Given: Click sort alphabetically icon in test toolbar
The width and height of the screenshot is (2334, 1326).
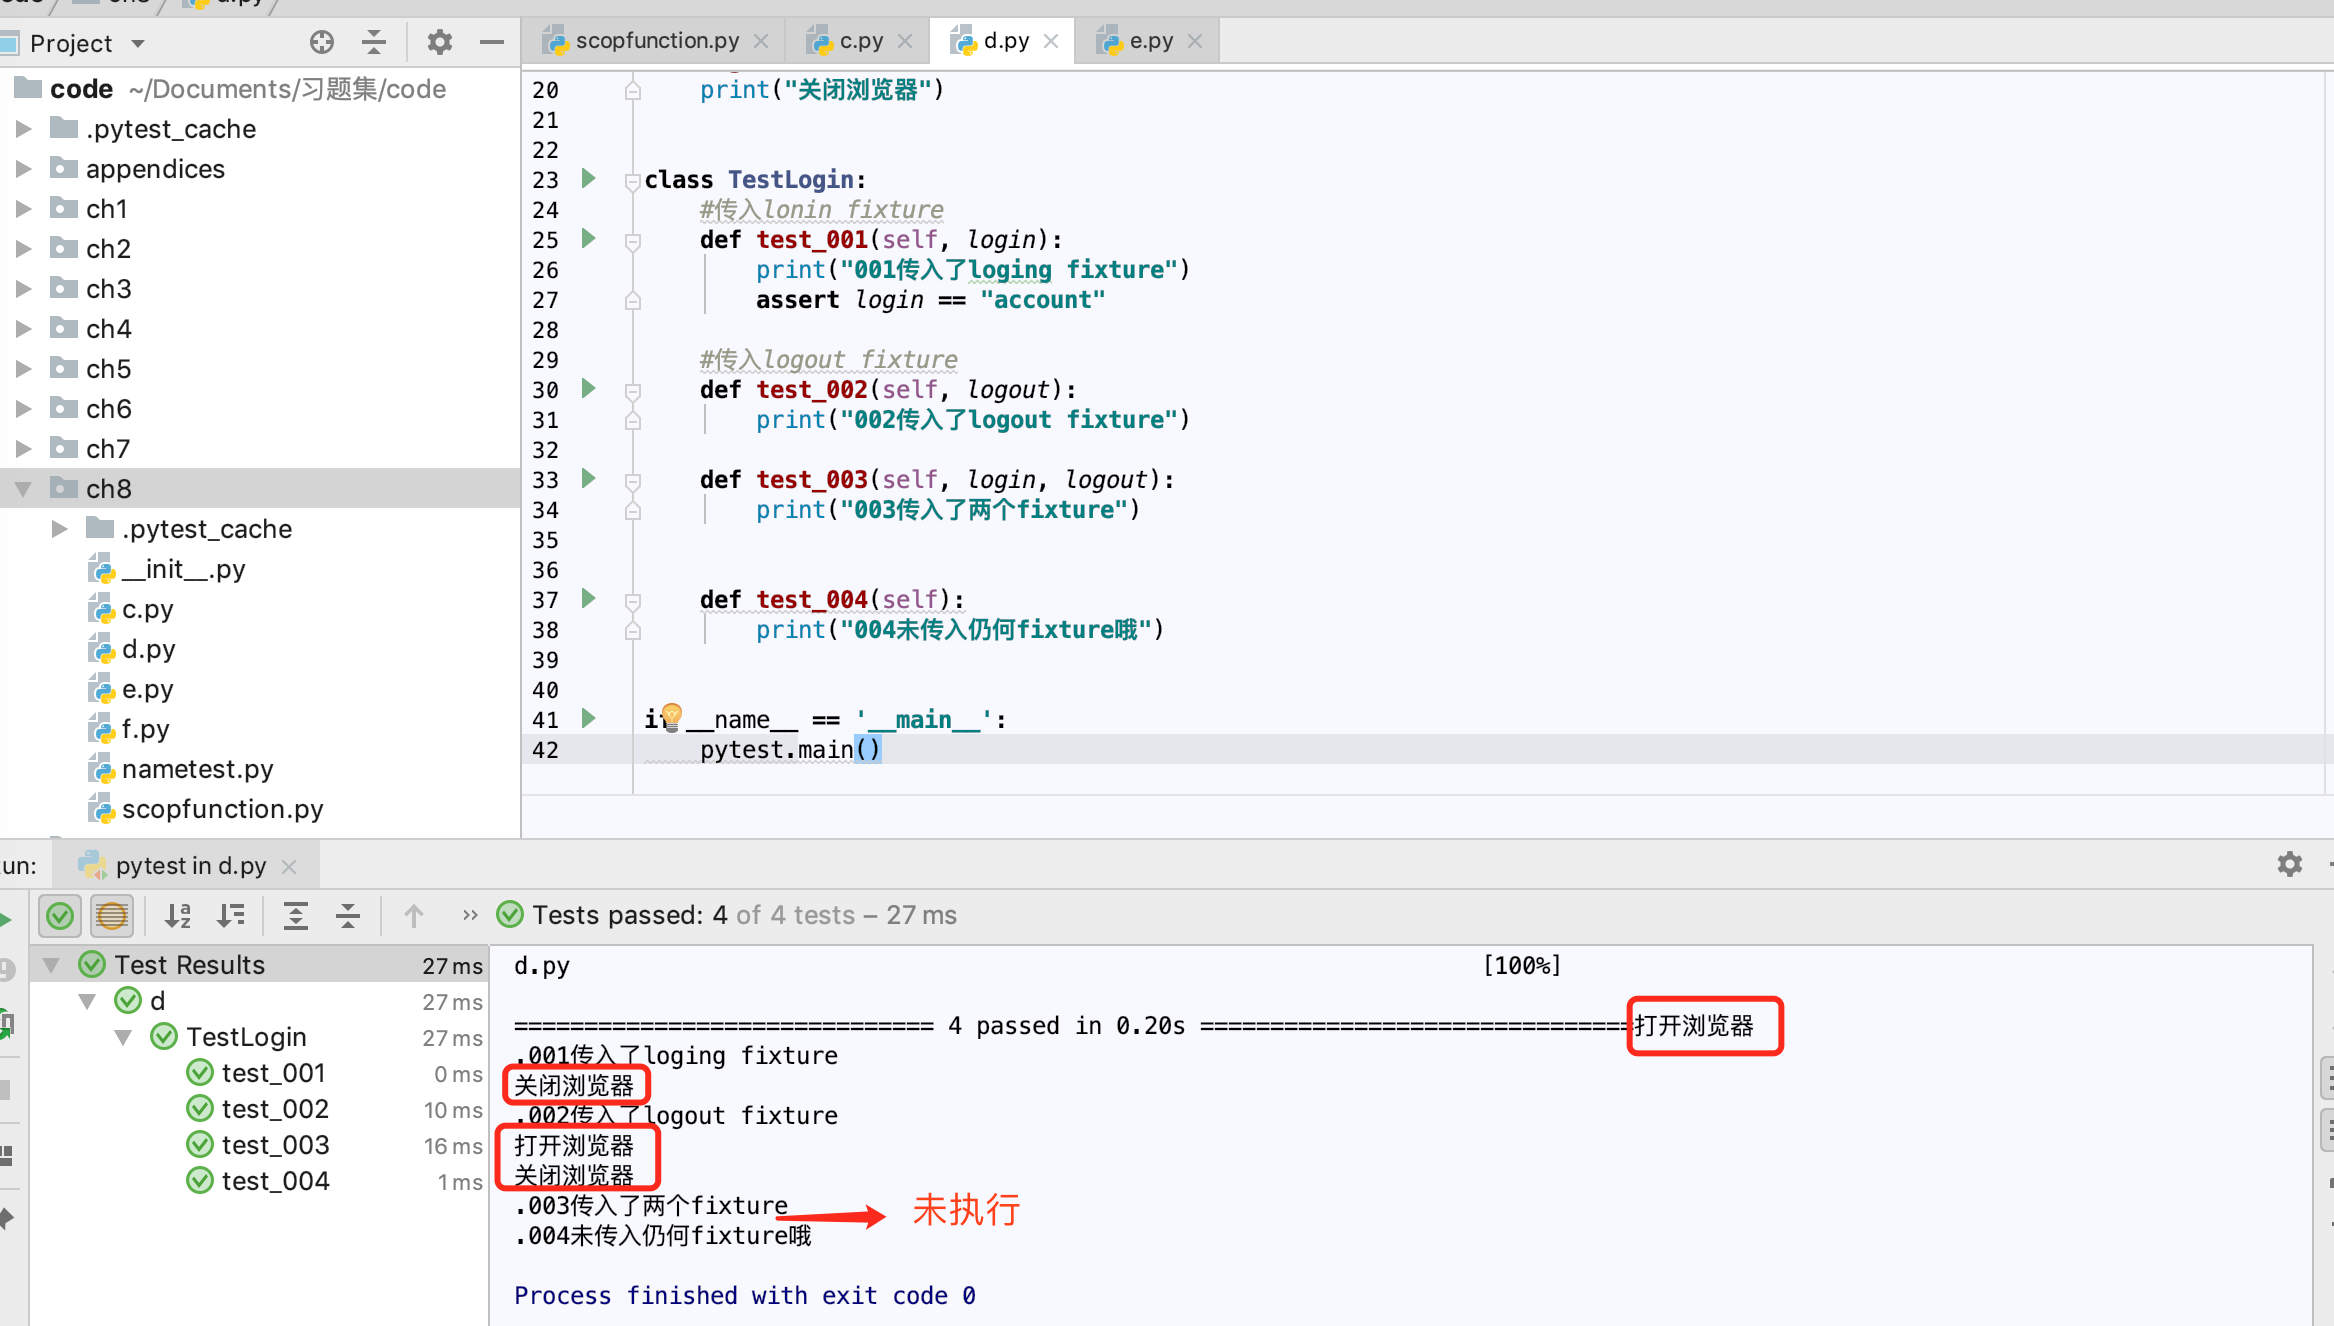Looking at the screenshot, I should (x=178, y=915).
